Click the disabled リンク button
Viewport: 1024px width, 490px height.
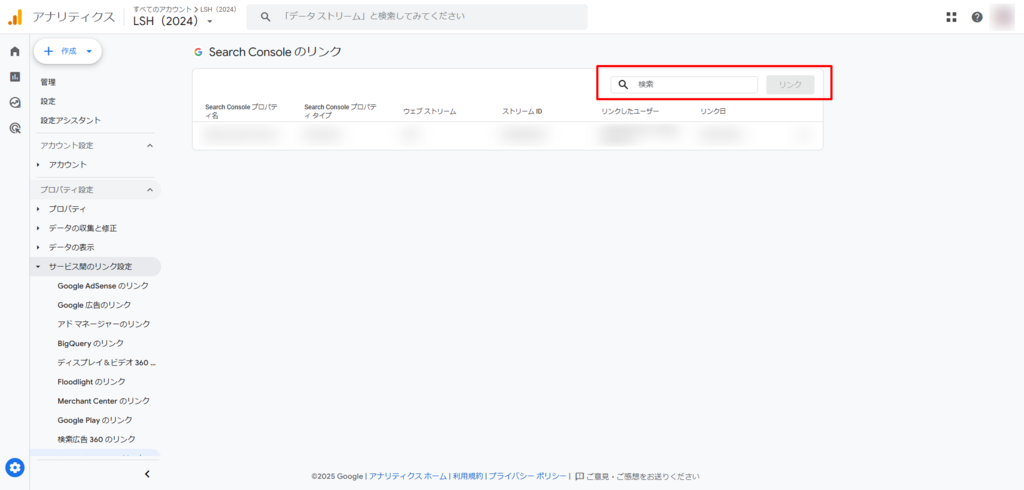[790, 85]
